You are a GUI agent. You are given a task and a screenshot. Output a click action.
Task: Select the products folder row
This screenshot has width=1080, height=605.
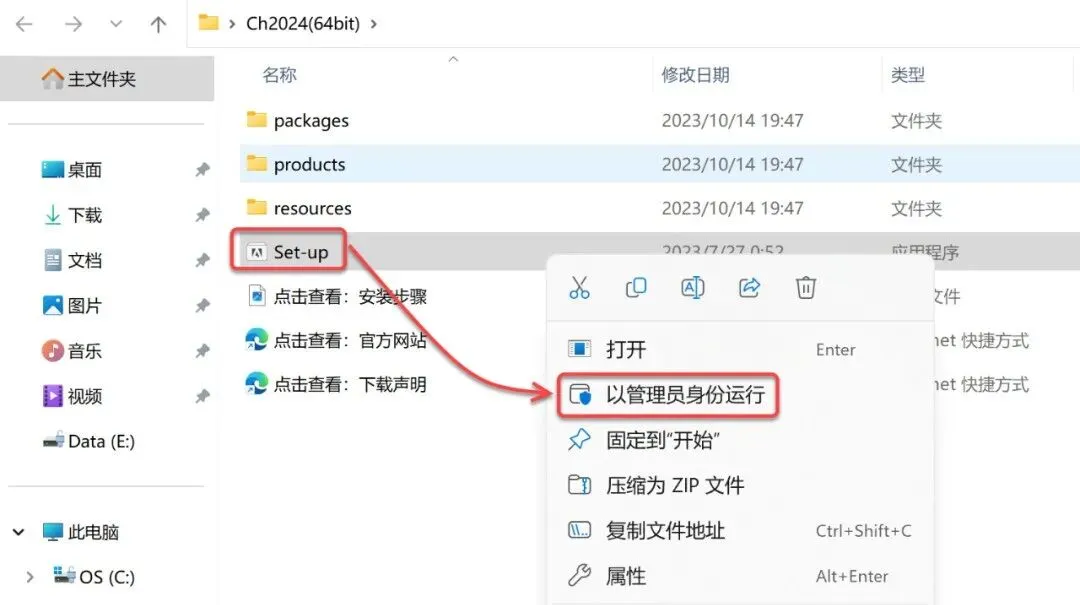pos(660,164)
